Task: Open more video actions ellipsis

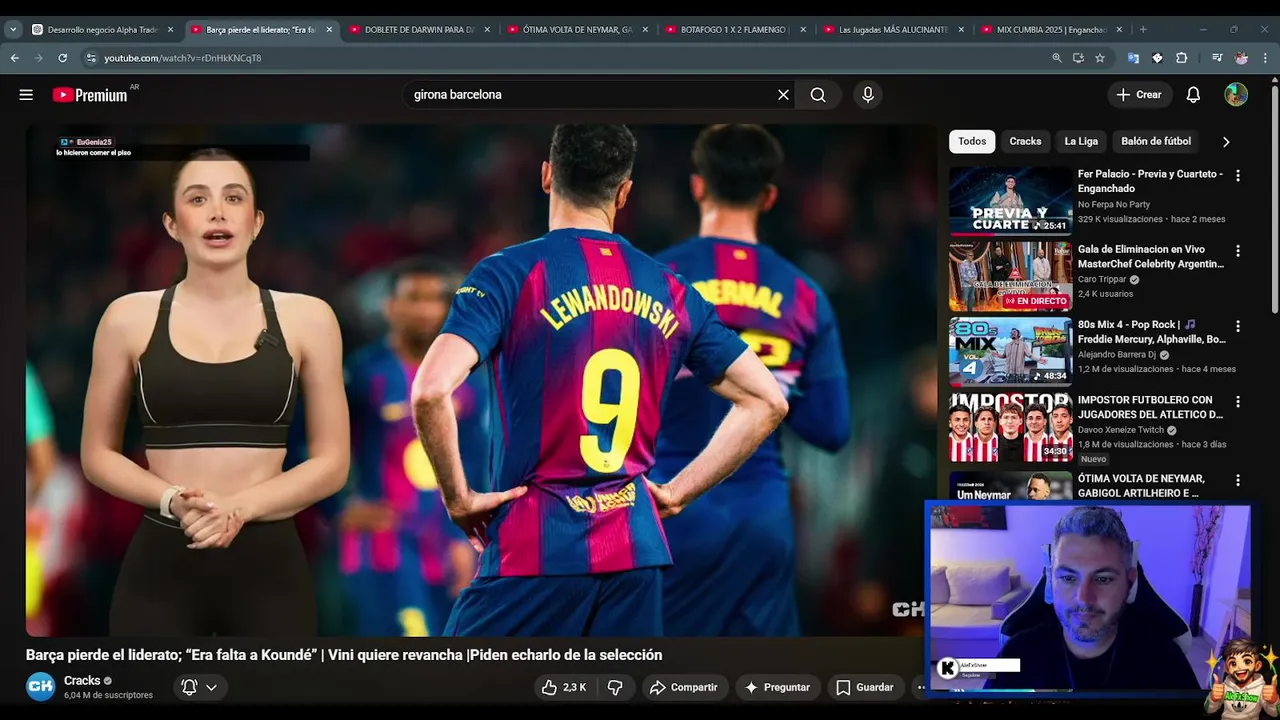Action: point(920,687)
